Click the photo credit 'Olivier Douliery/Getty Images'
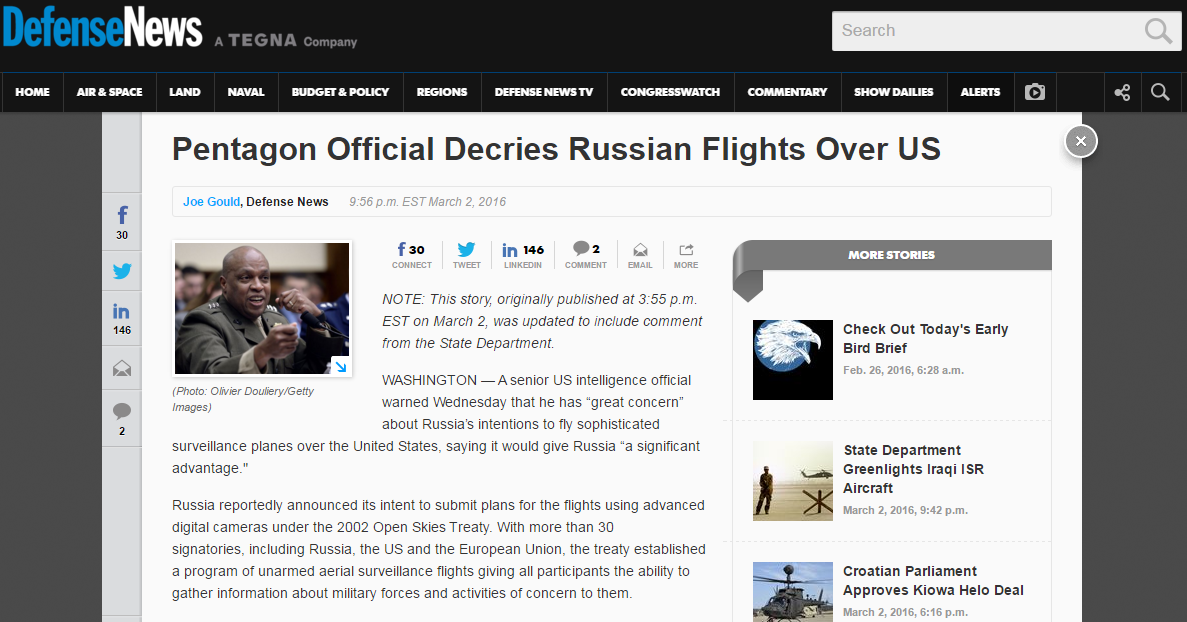1187x622 pixels. point(242,399)
